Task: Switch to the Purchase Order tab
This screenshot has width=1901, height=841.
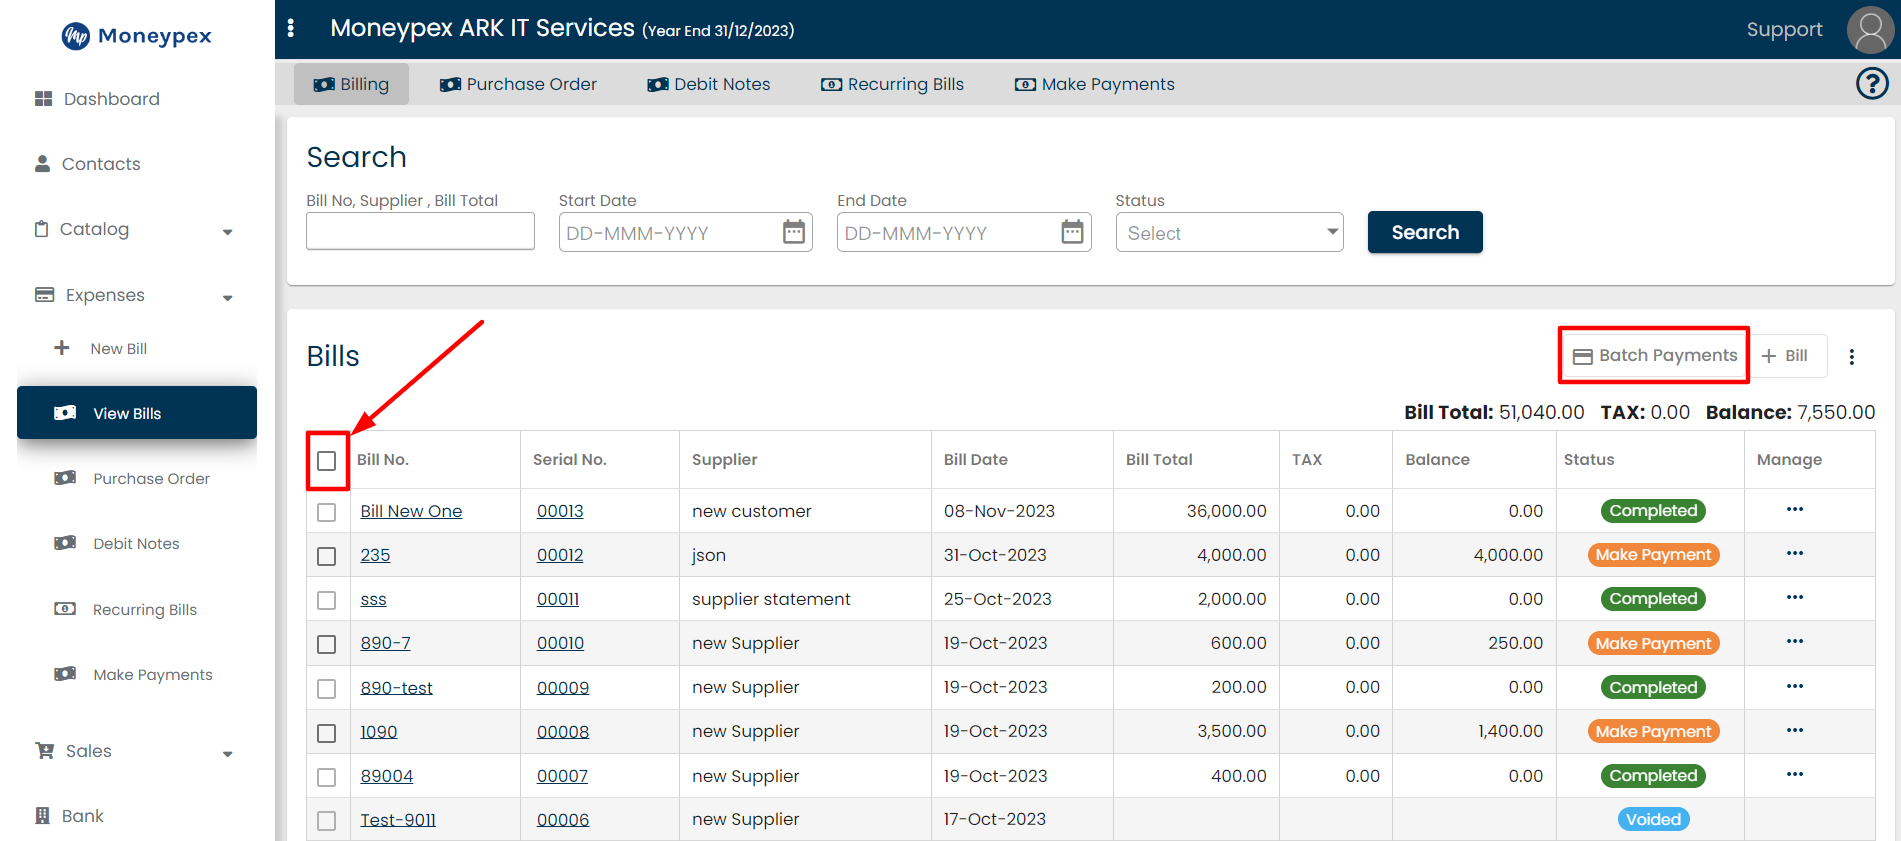Action: (x=518, y=84)
